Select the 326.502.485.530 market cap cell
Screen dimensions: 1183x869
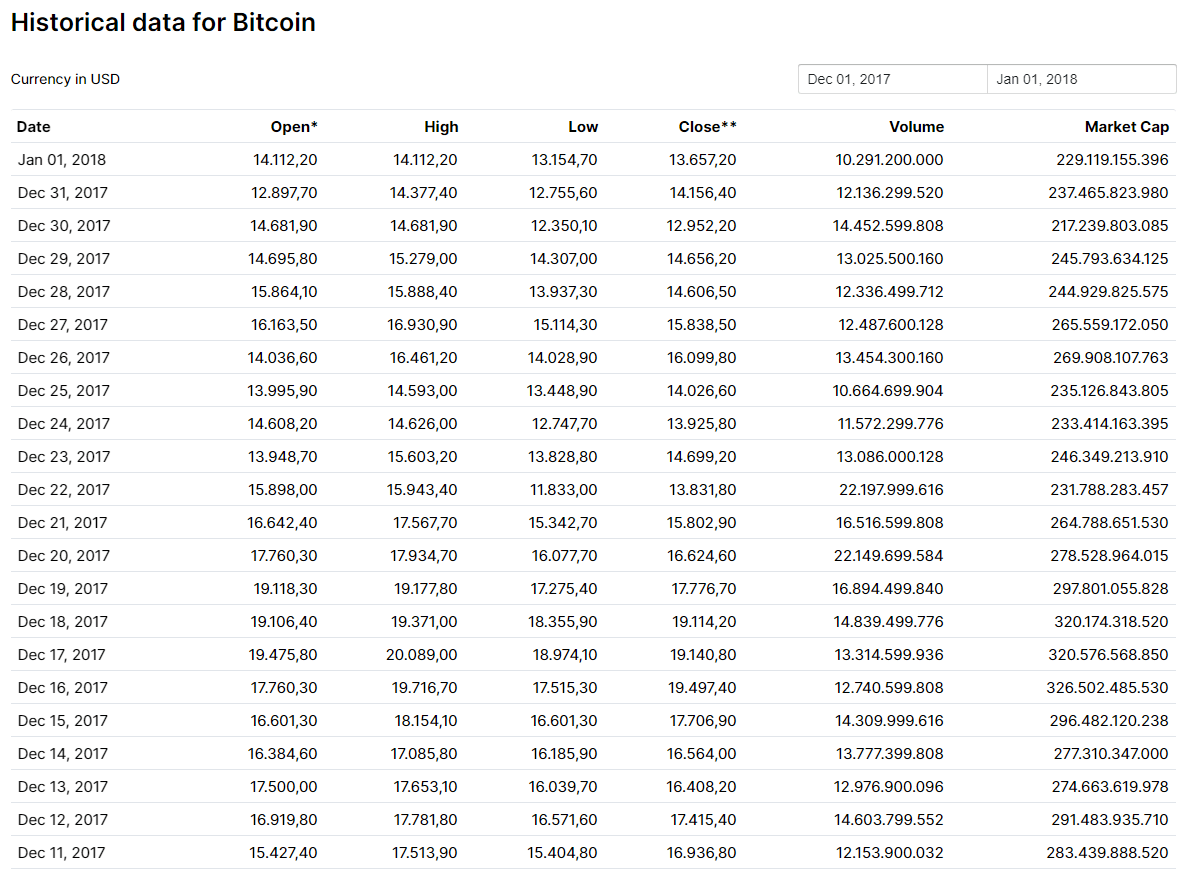1110,688
